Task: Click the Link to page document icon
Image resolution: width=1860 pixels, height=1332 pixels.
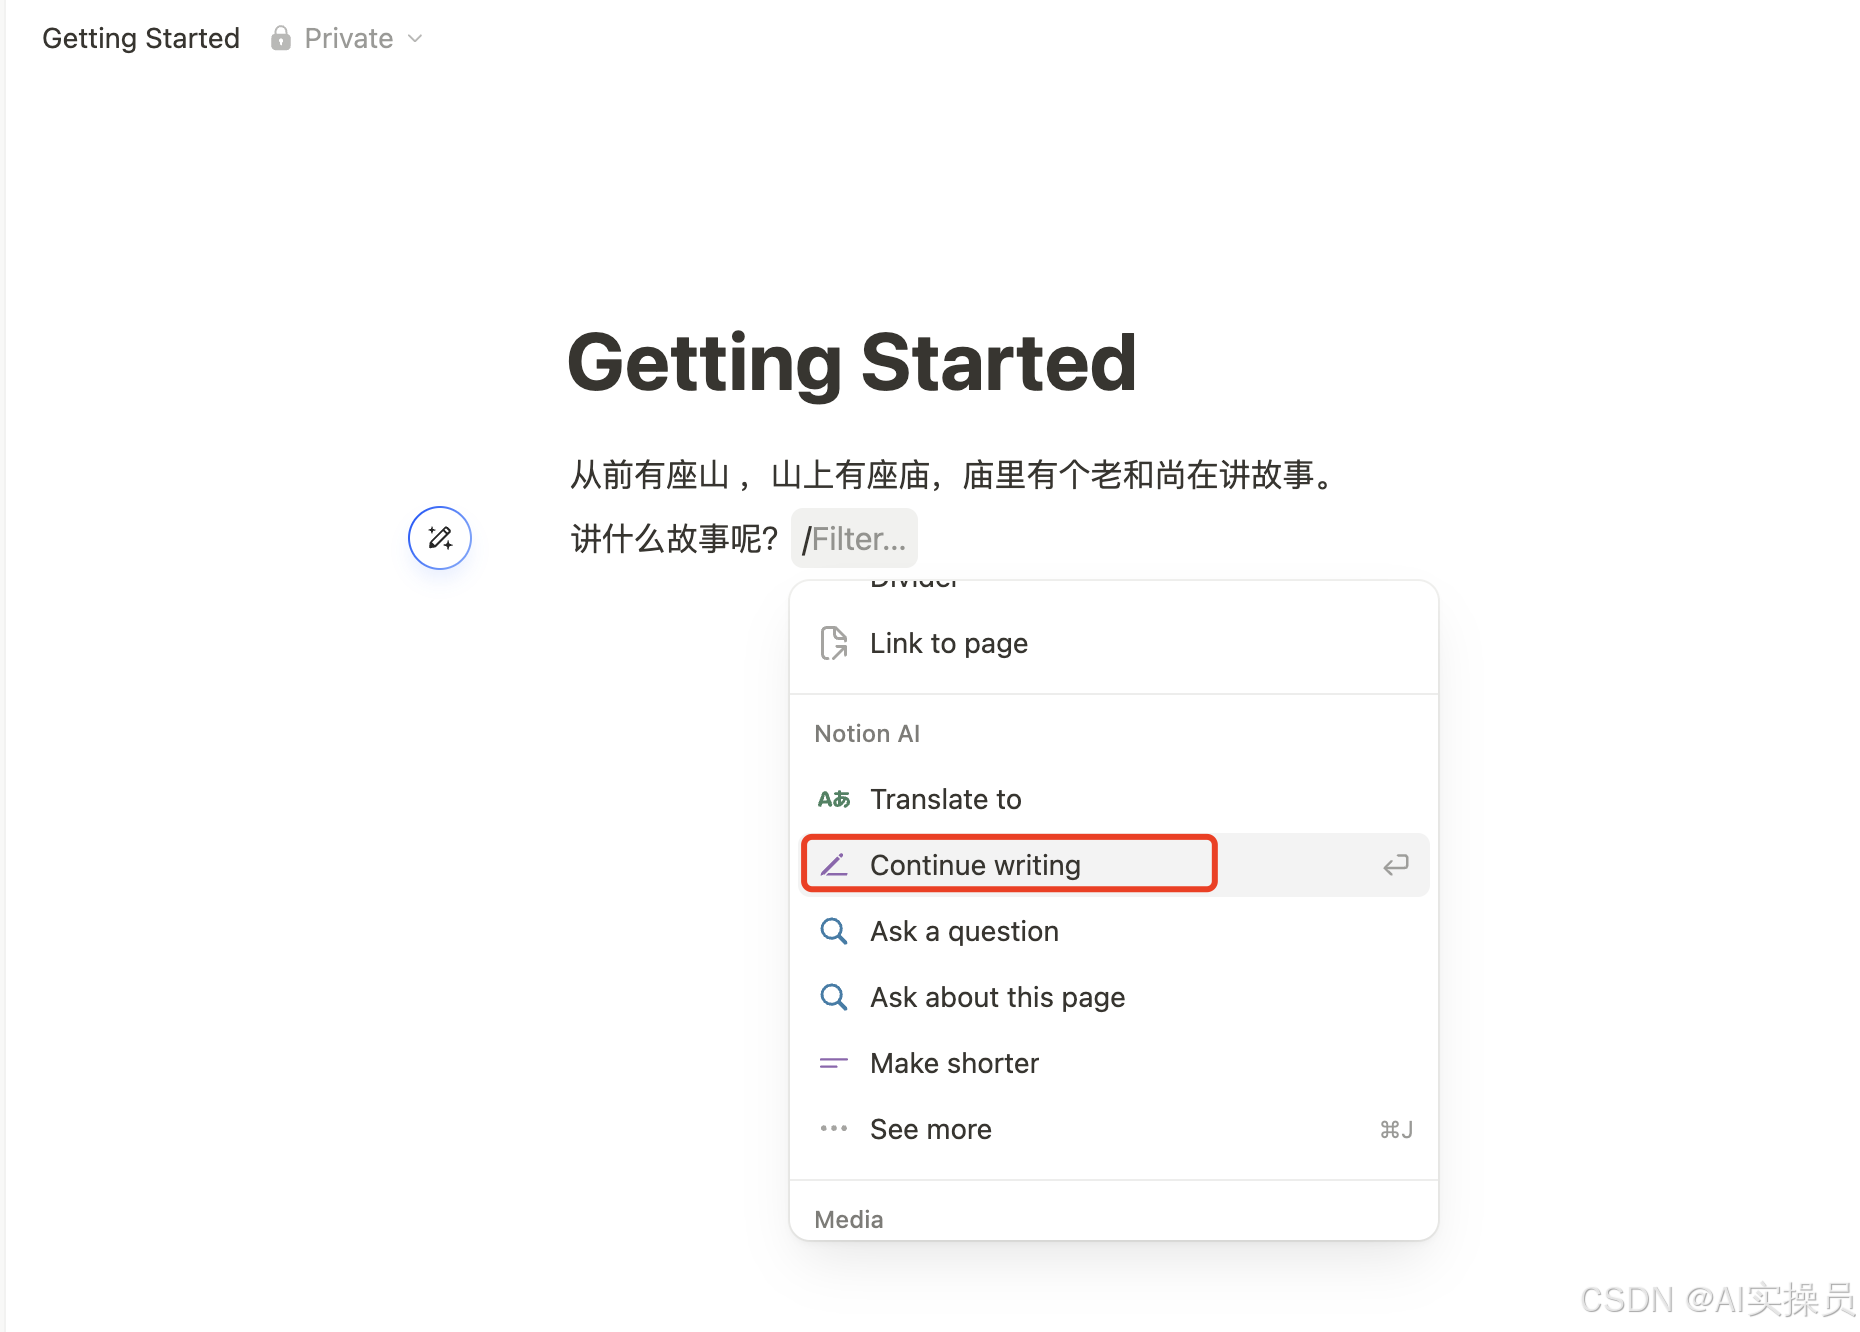Action: click(834, 643)
